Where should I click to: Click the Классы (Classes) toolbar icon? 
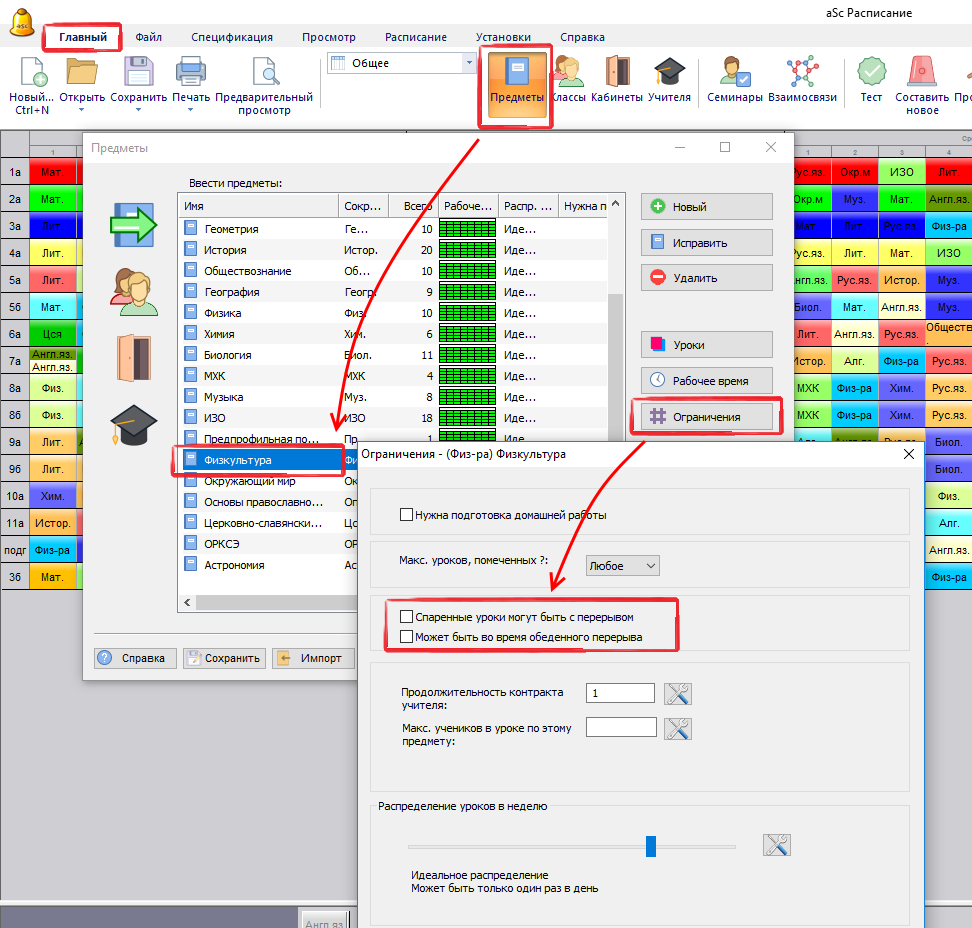click(x=570, y=78)
